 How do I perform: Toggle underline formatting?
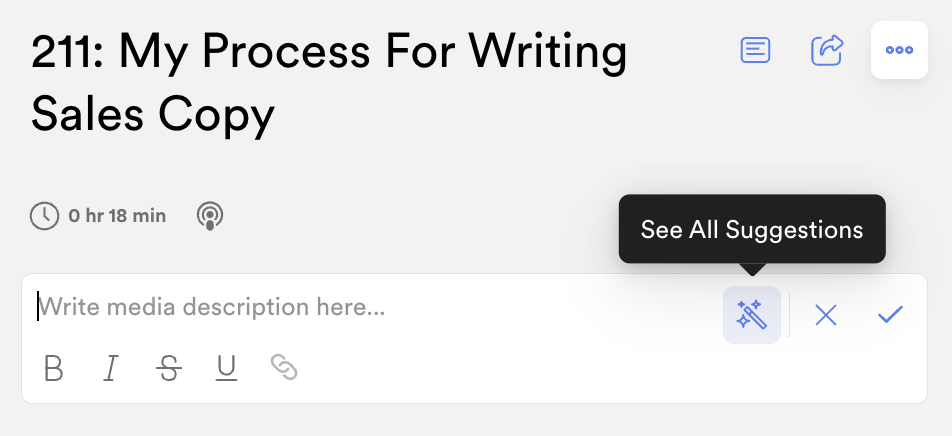(x=226, y=368)
